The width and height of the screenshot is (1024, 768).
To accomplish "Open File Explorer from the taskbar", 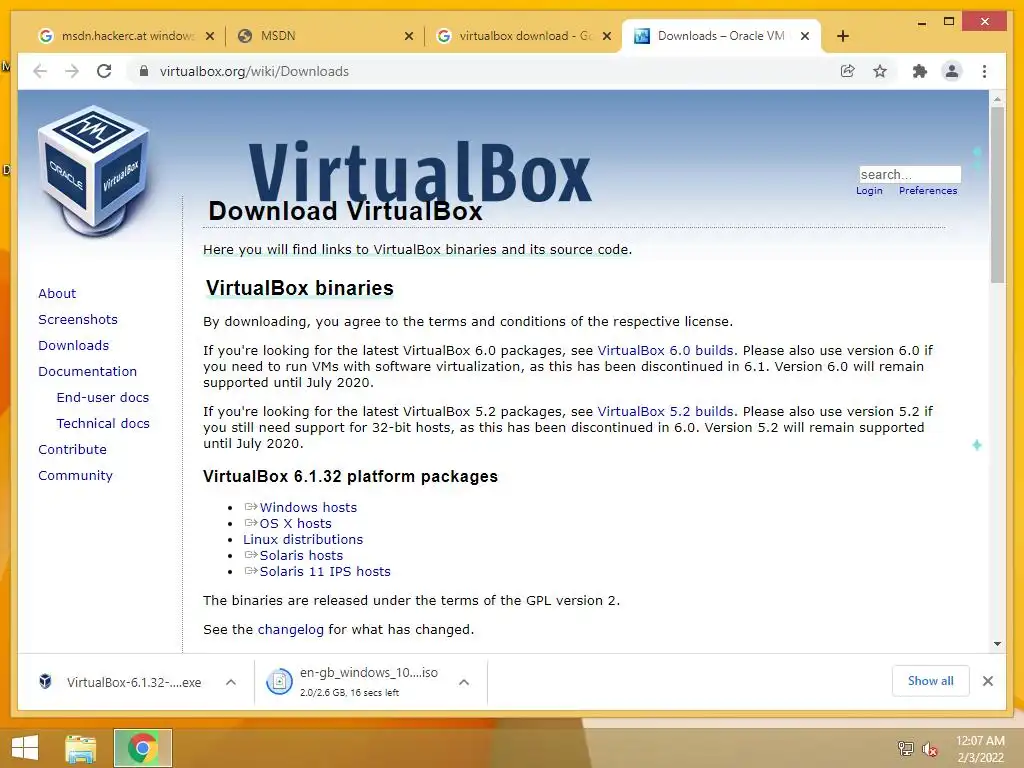I will (80, 748).
